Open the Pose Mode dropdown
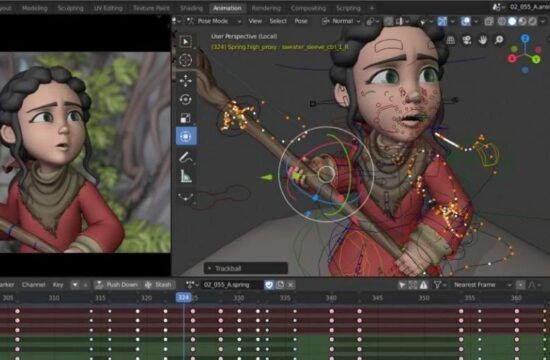This screenshot has width=550, height=360. pyautogui.click(x=214, y=21)
